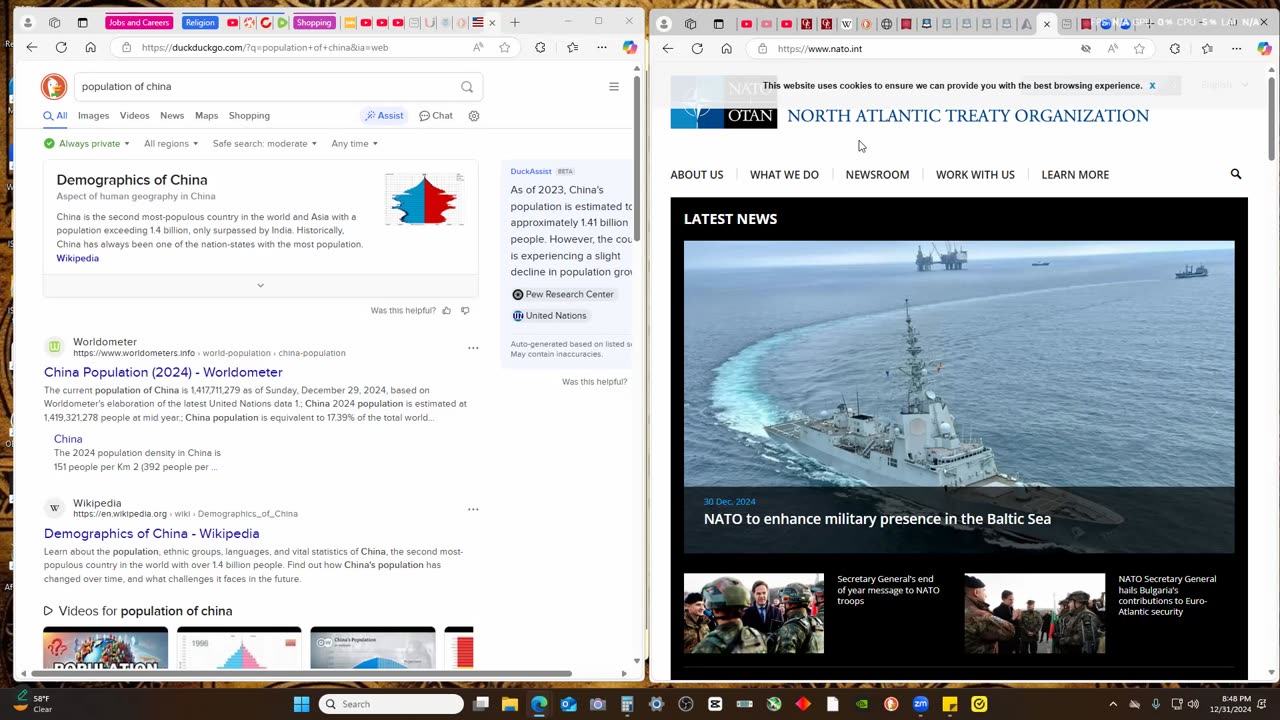Open tracking prevention eye icon in NATO browser
The image size is (1280, 720).
pyautogui.click(x=1086, y=48)
